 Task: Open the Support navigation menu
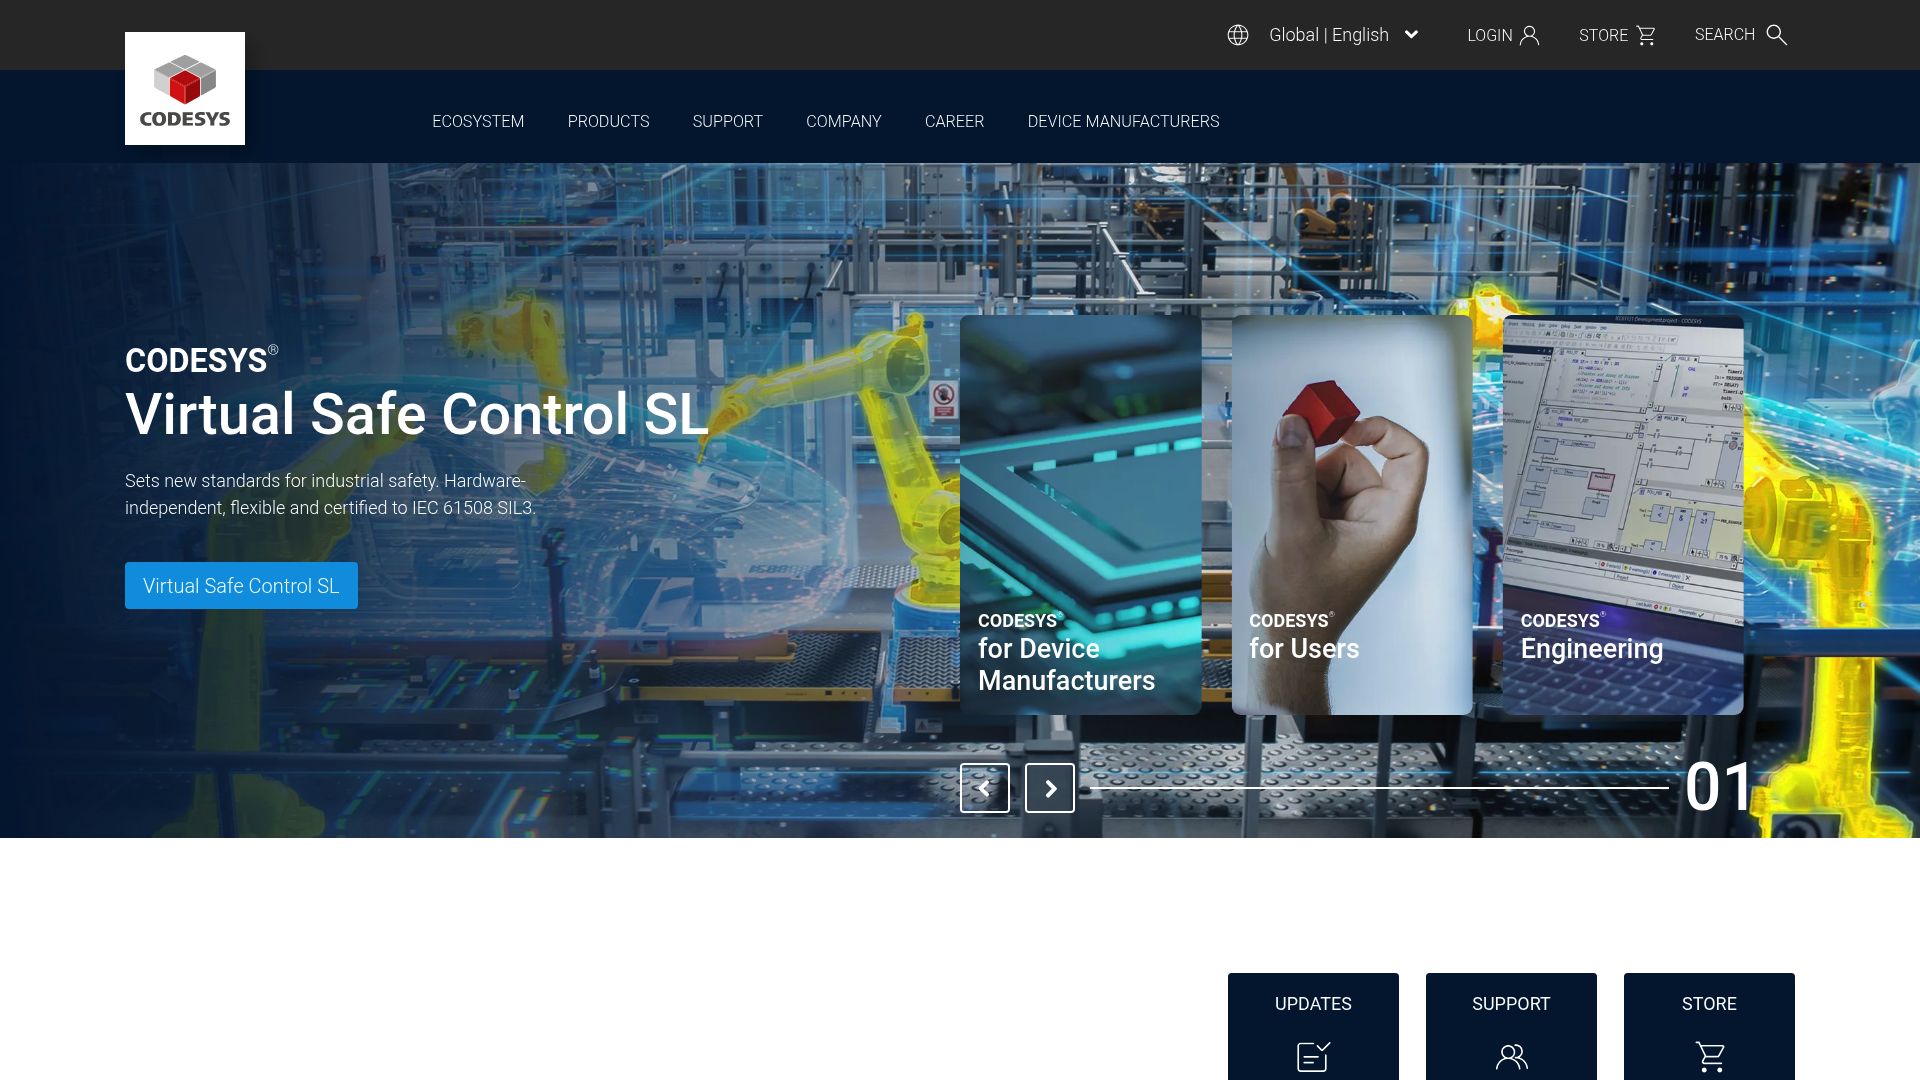[727, 121]
